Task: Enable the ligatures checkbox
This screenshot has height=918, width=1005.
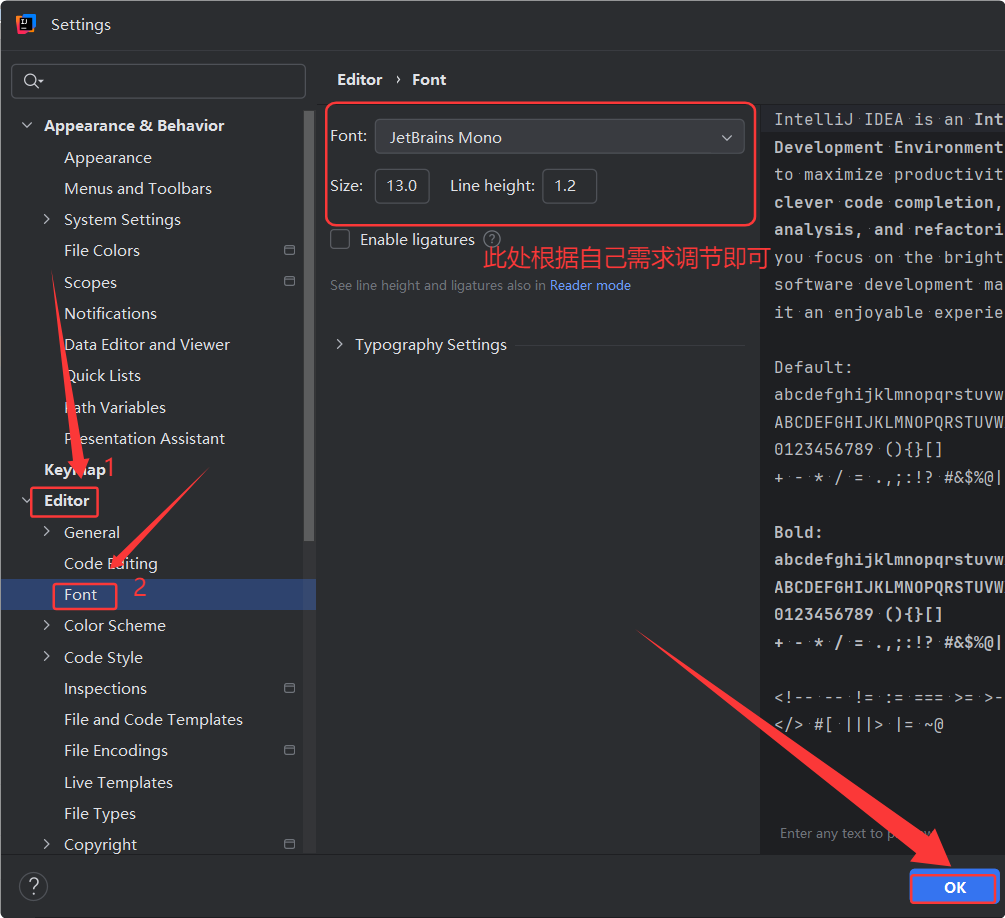Action: click(340, 239)
